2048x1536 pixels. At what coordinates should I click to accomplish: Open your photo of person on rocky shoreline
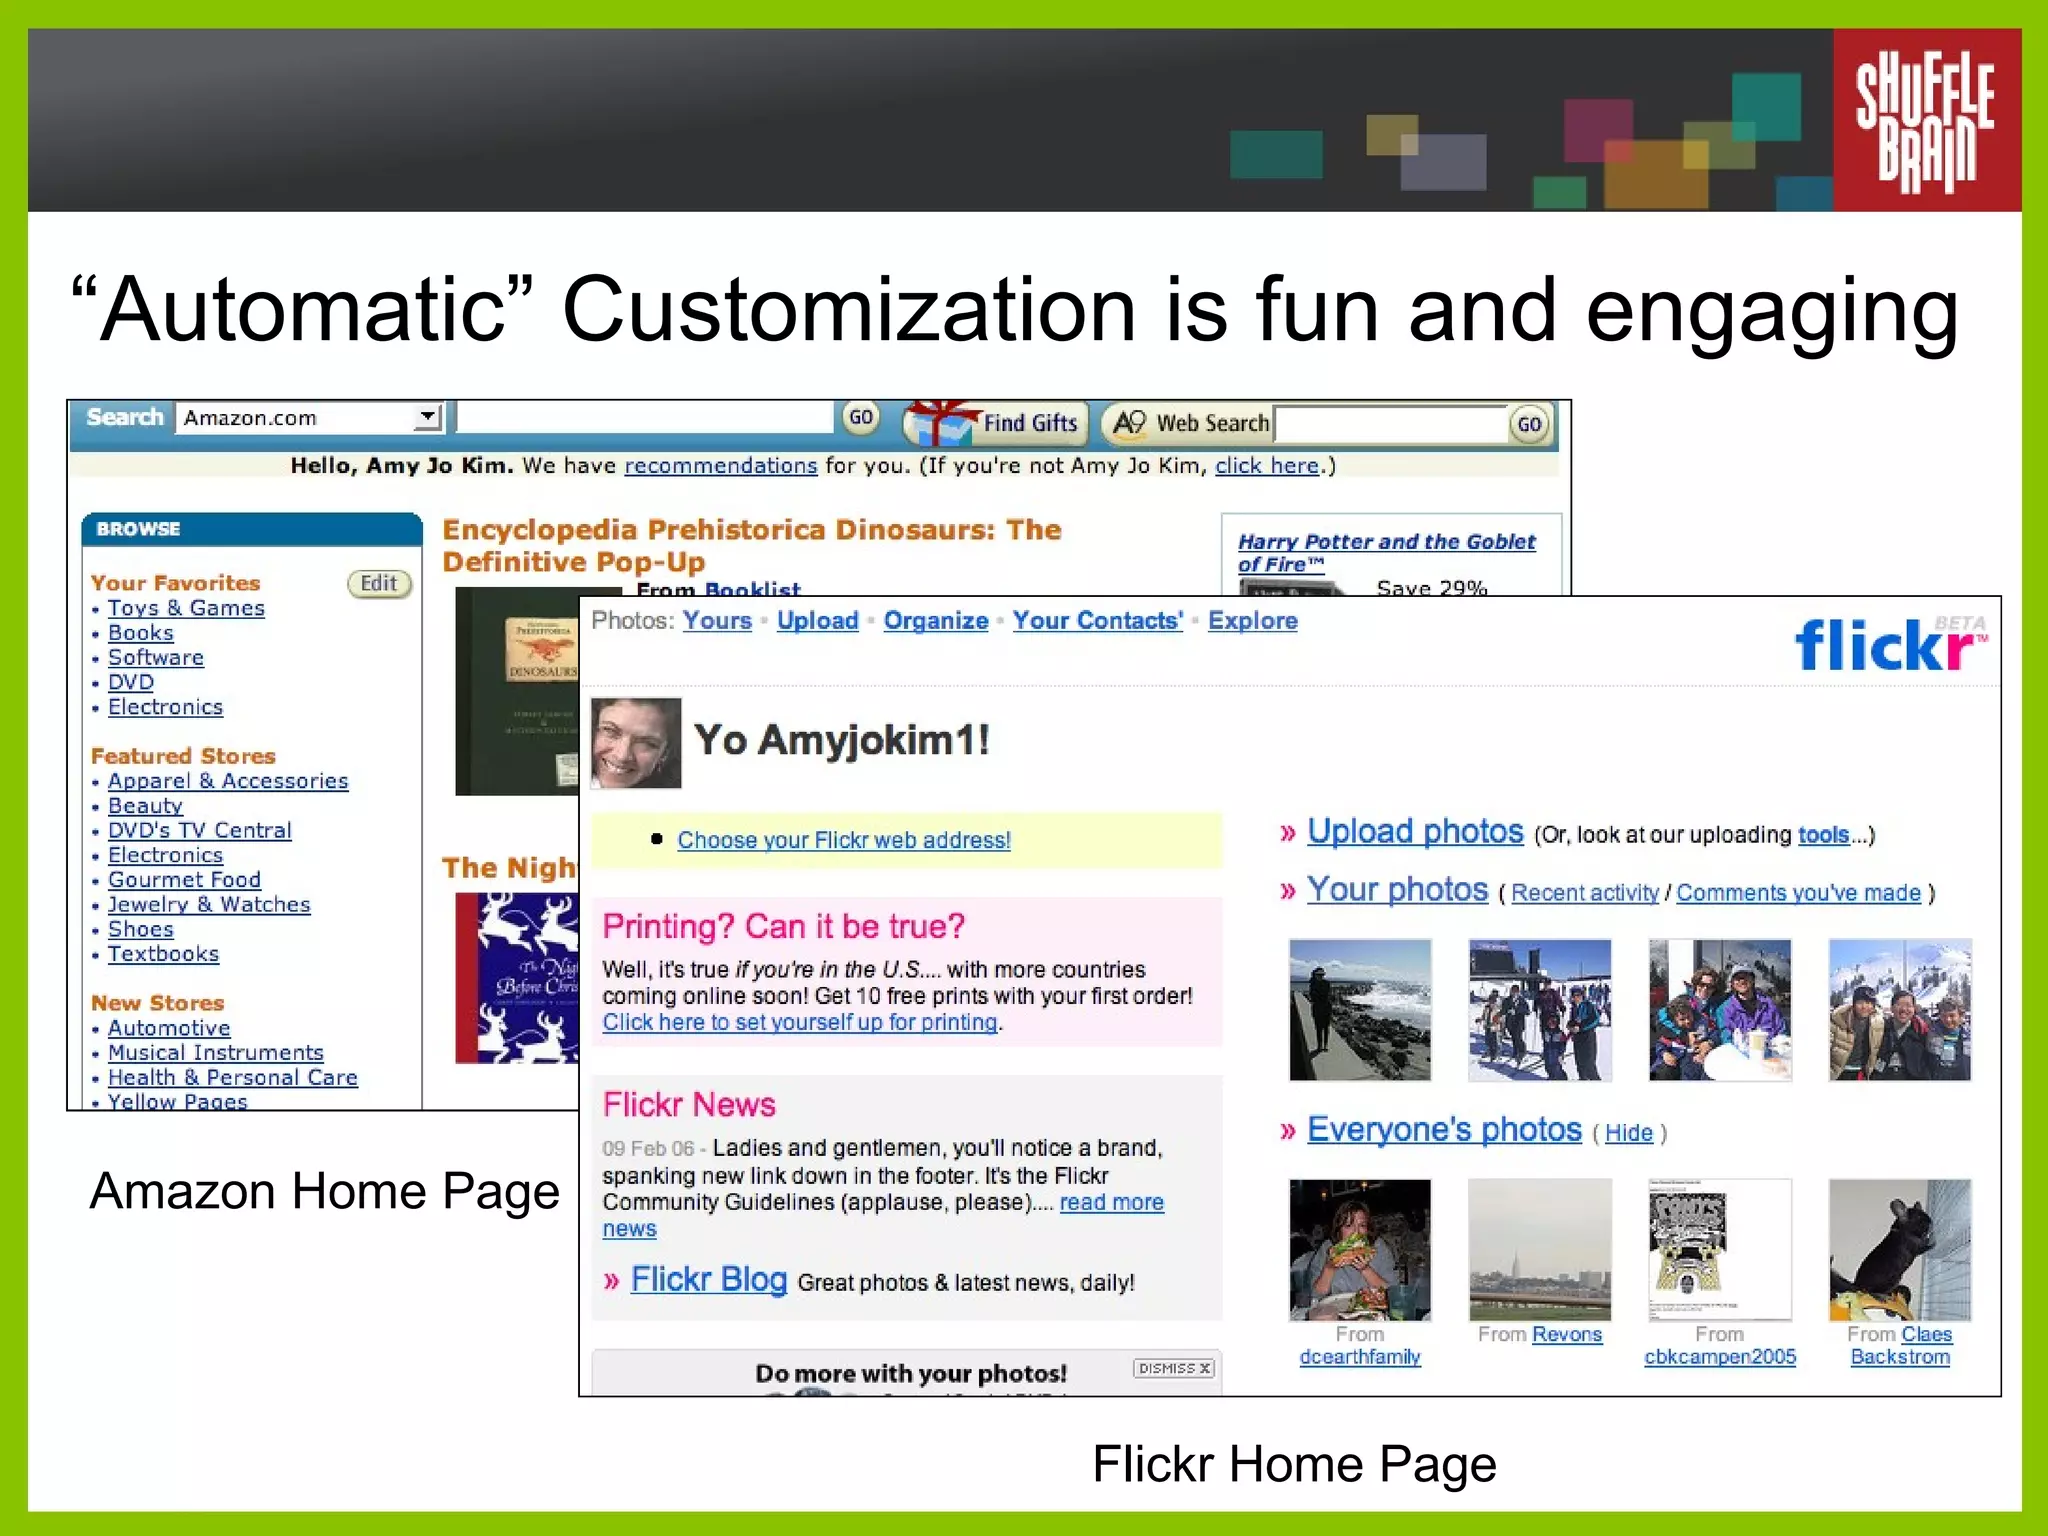click(x=1360, y=1010)
